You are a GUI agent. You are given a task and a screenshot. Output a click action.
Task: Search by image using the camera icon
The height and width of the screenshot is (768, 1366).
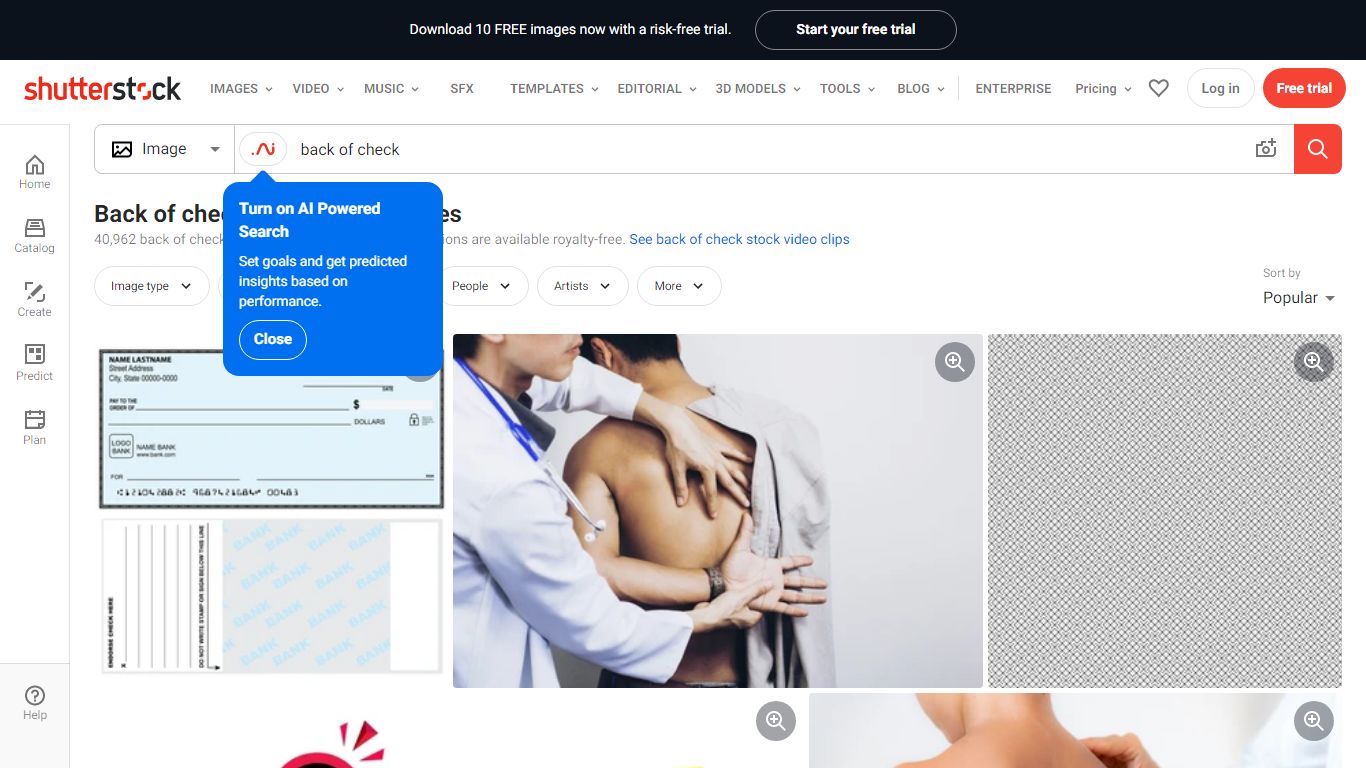pyautogui.click(x=1266, y=149)
